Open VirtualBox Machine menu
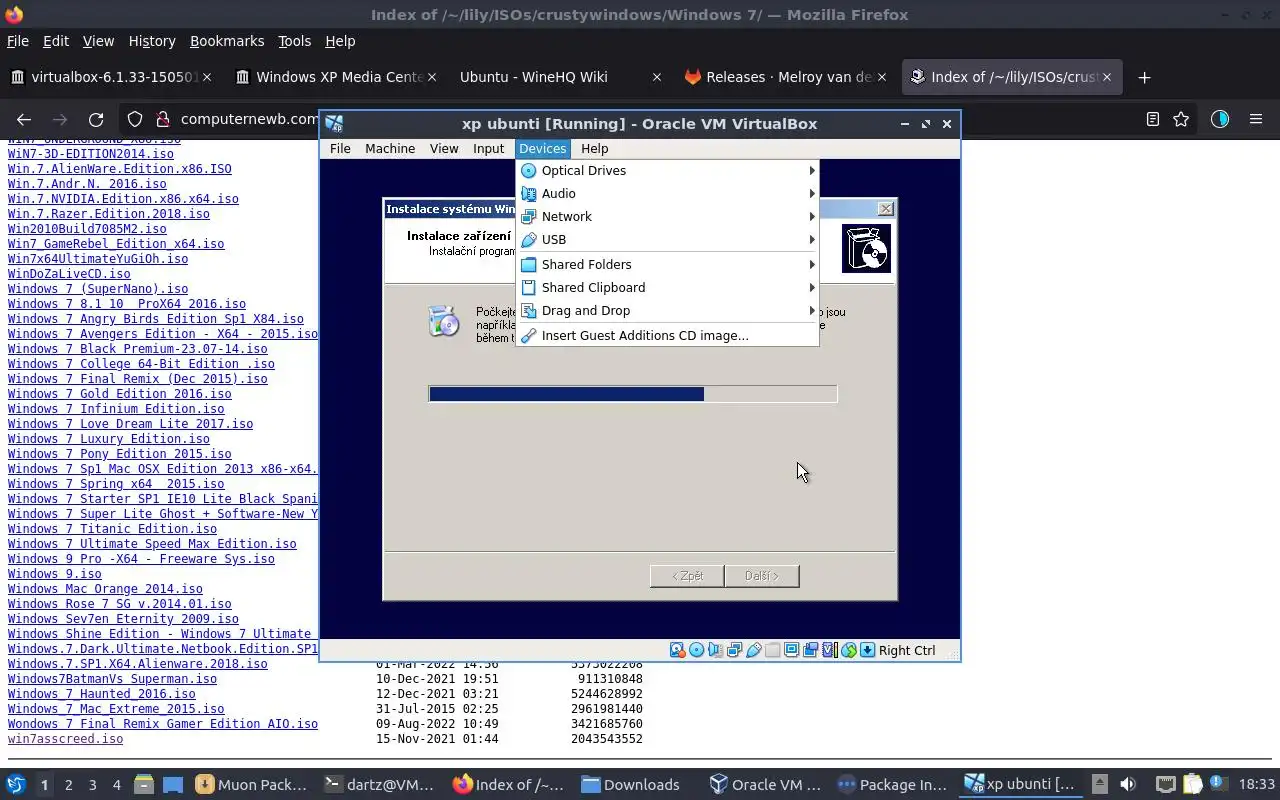 (x=390, y=148)
